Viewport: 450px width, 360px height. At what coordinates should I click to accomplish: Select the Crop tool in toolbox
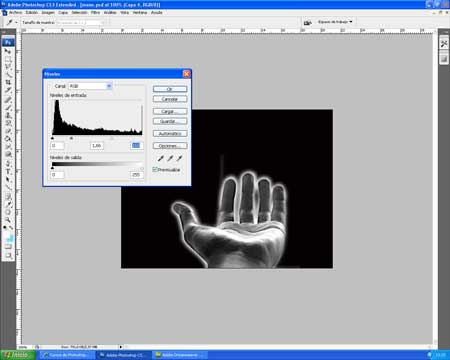(x=8, y=82)
